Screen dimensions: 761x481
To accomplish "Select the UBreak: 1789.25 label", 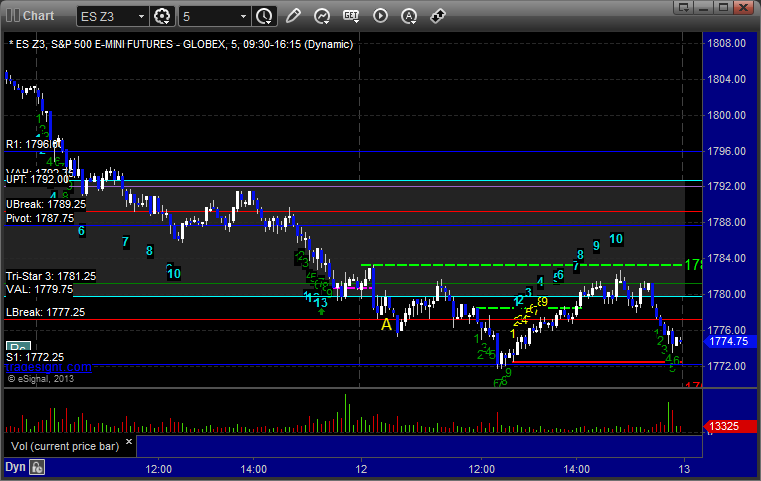I will click(x=46, y=204).
